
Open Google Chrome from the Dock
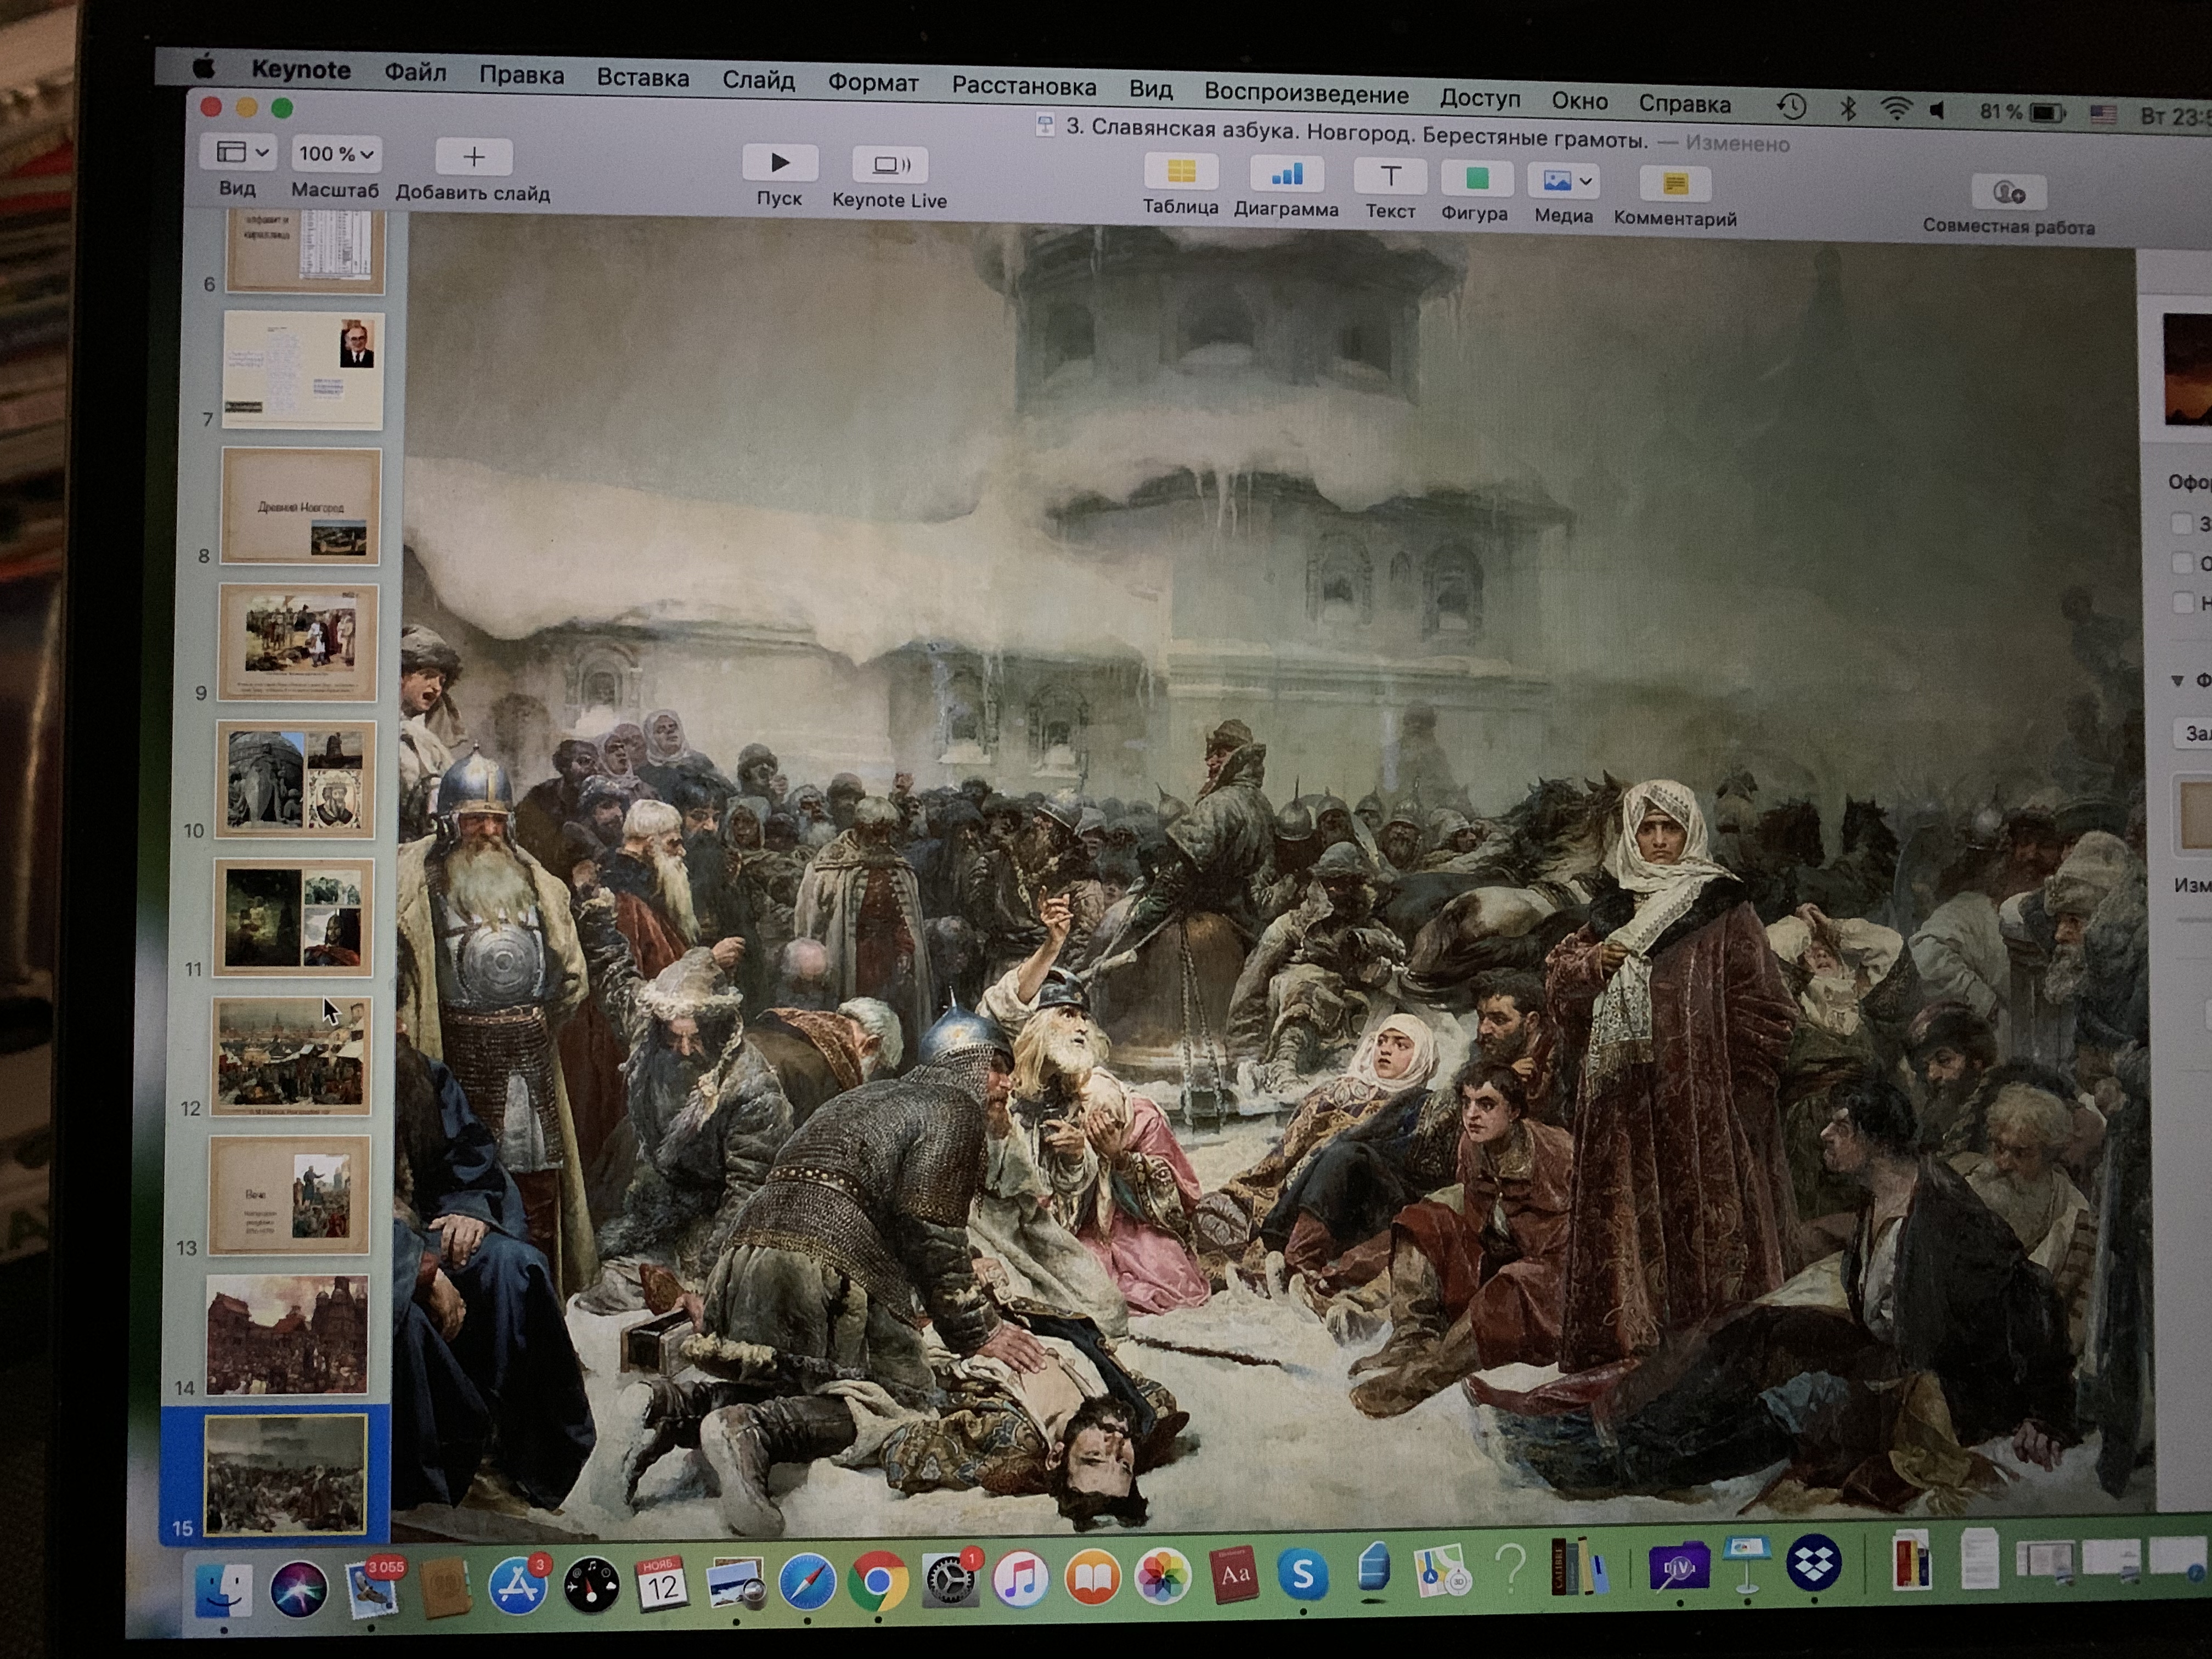[x=877, y=1581]
